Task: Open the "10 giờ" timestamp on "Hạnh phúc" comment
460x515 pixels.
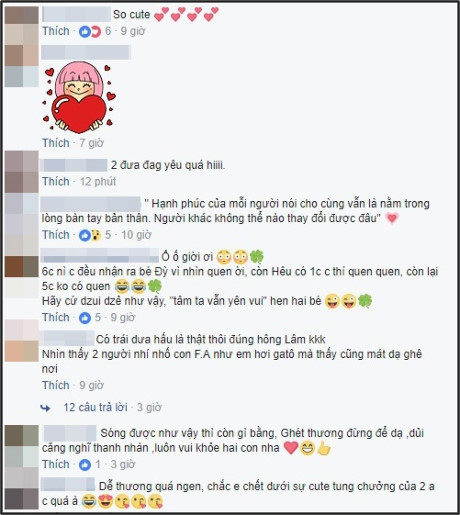Action: (x=136, y=235)
